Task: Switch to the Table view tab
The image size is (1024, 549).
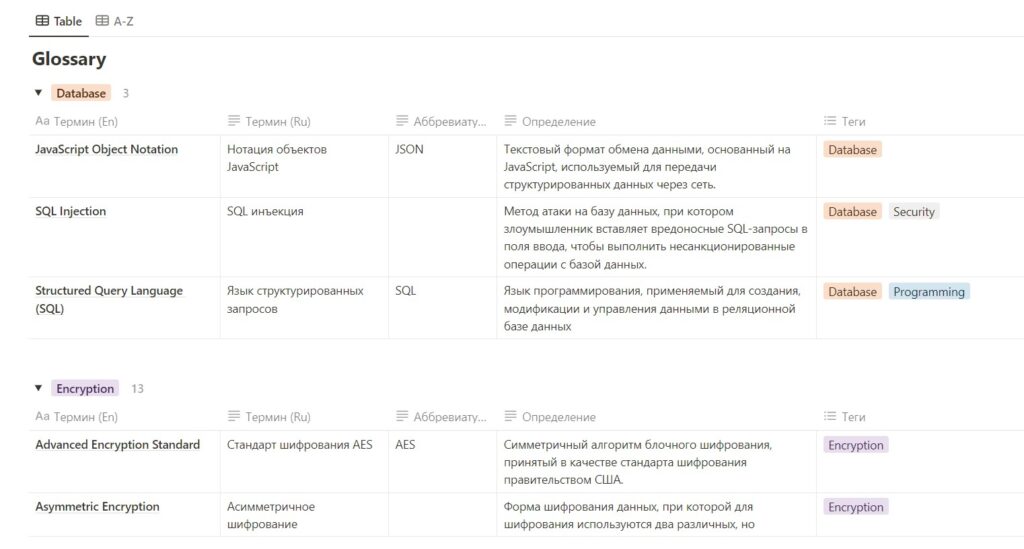Action: tap(58, 20)
